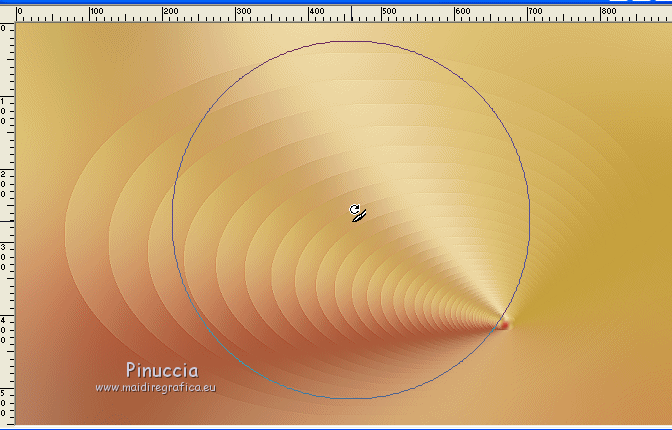The height and width of the screenshot is (430, 672).
Task: Click the circular selection outline at its top edge
Action: [351, 42]
